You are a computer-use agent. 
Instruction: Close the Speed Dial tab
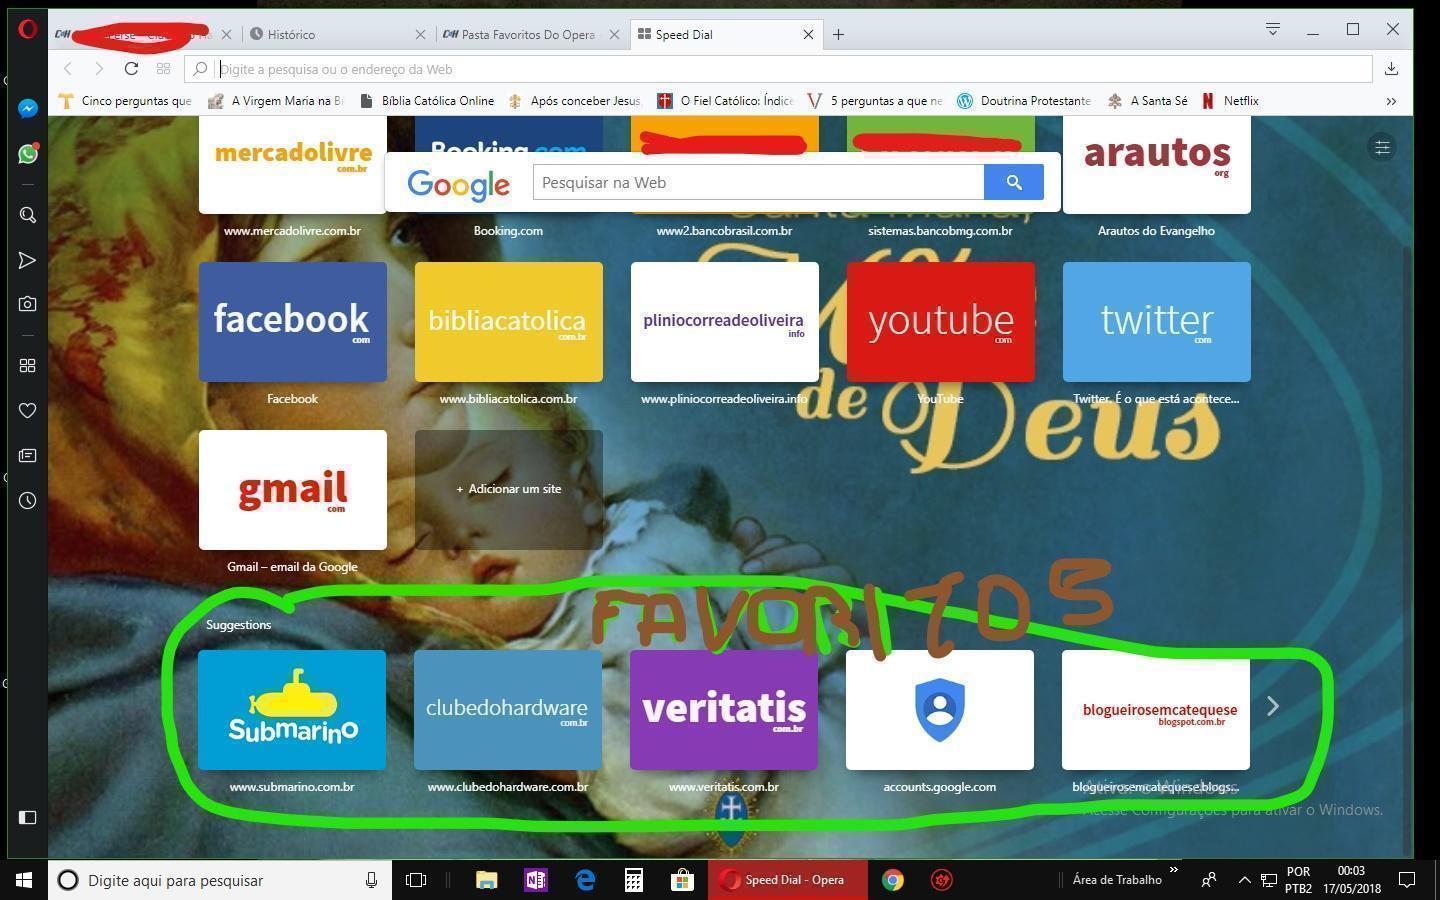pos(808,34)
